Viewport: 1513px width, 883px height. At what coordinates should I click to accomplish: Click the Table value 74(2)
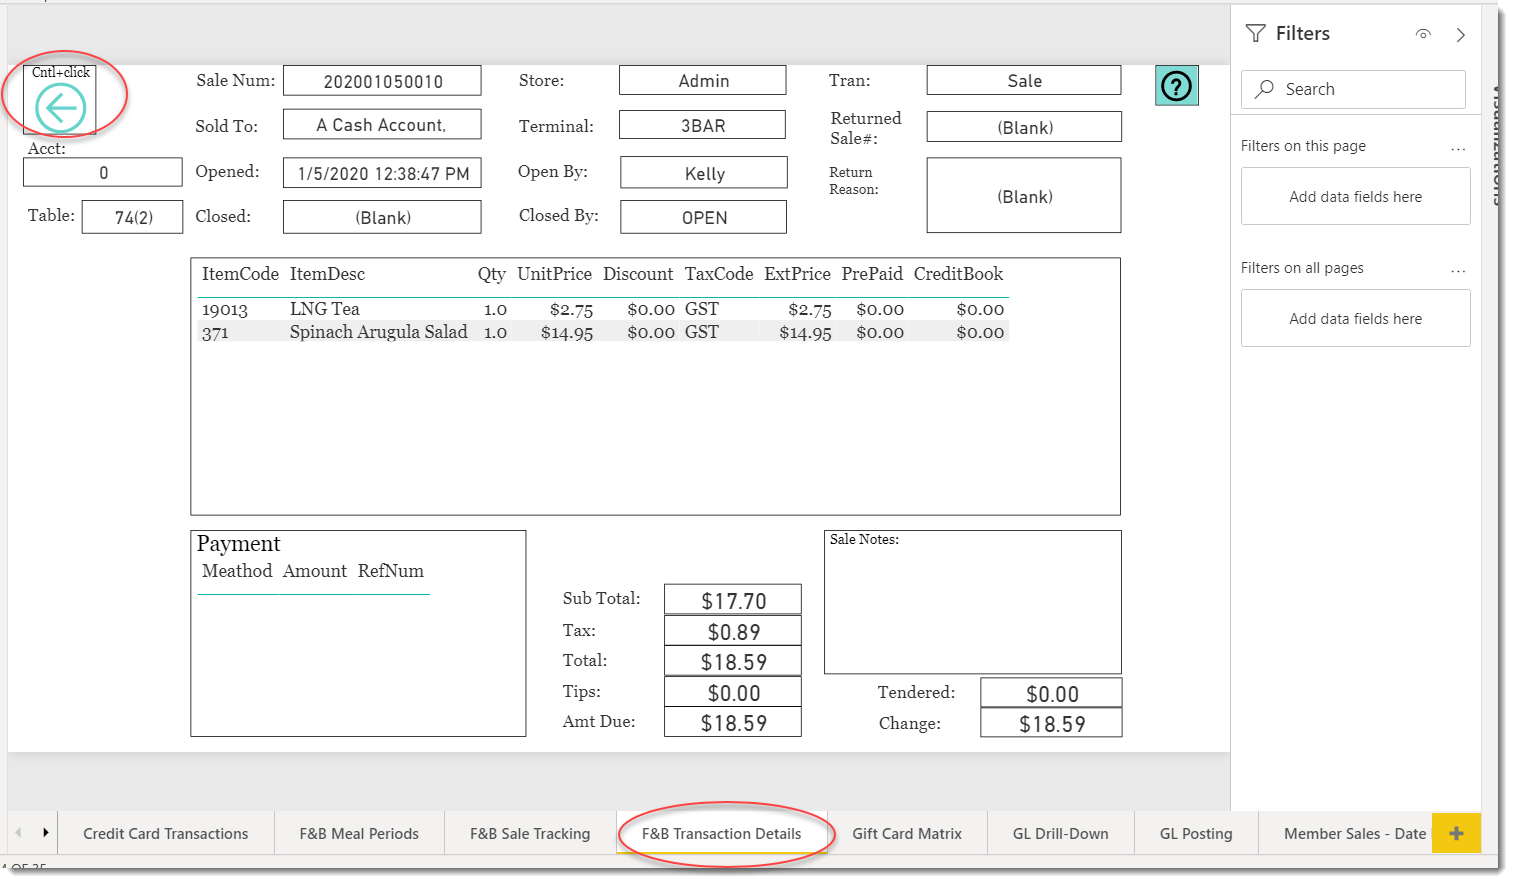(x=133, y=217)
